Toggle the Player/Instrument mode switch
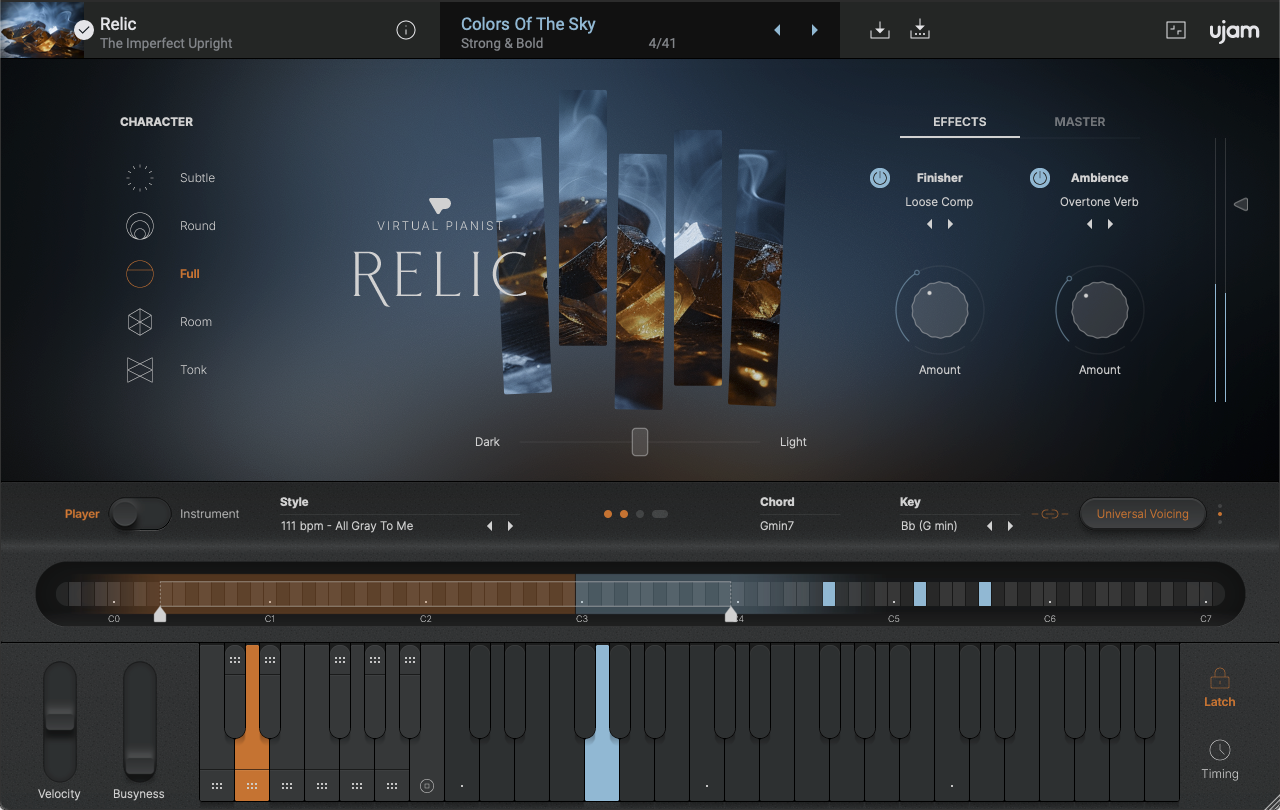The width and height of the screenshot is (1280, 810). [x=140, y=514]
